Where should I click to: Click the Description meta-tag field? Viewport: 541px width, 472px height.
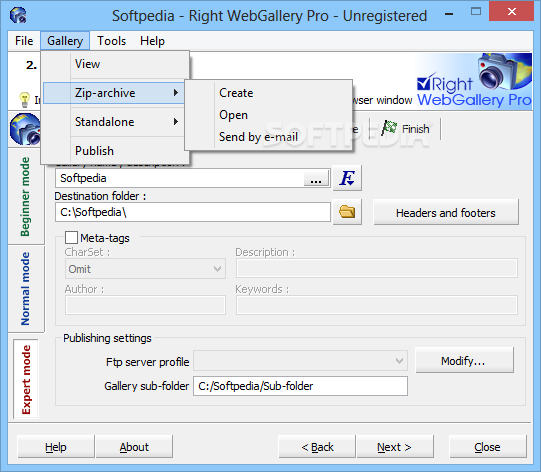pyautogui.click(x=377, y=268)
